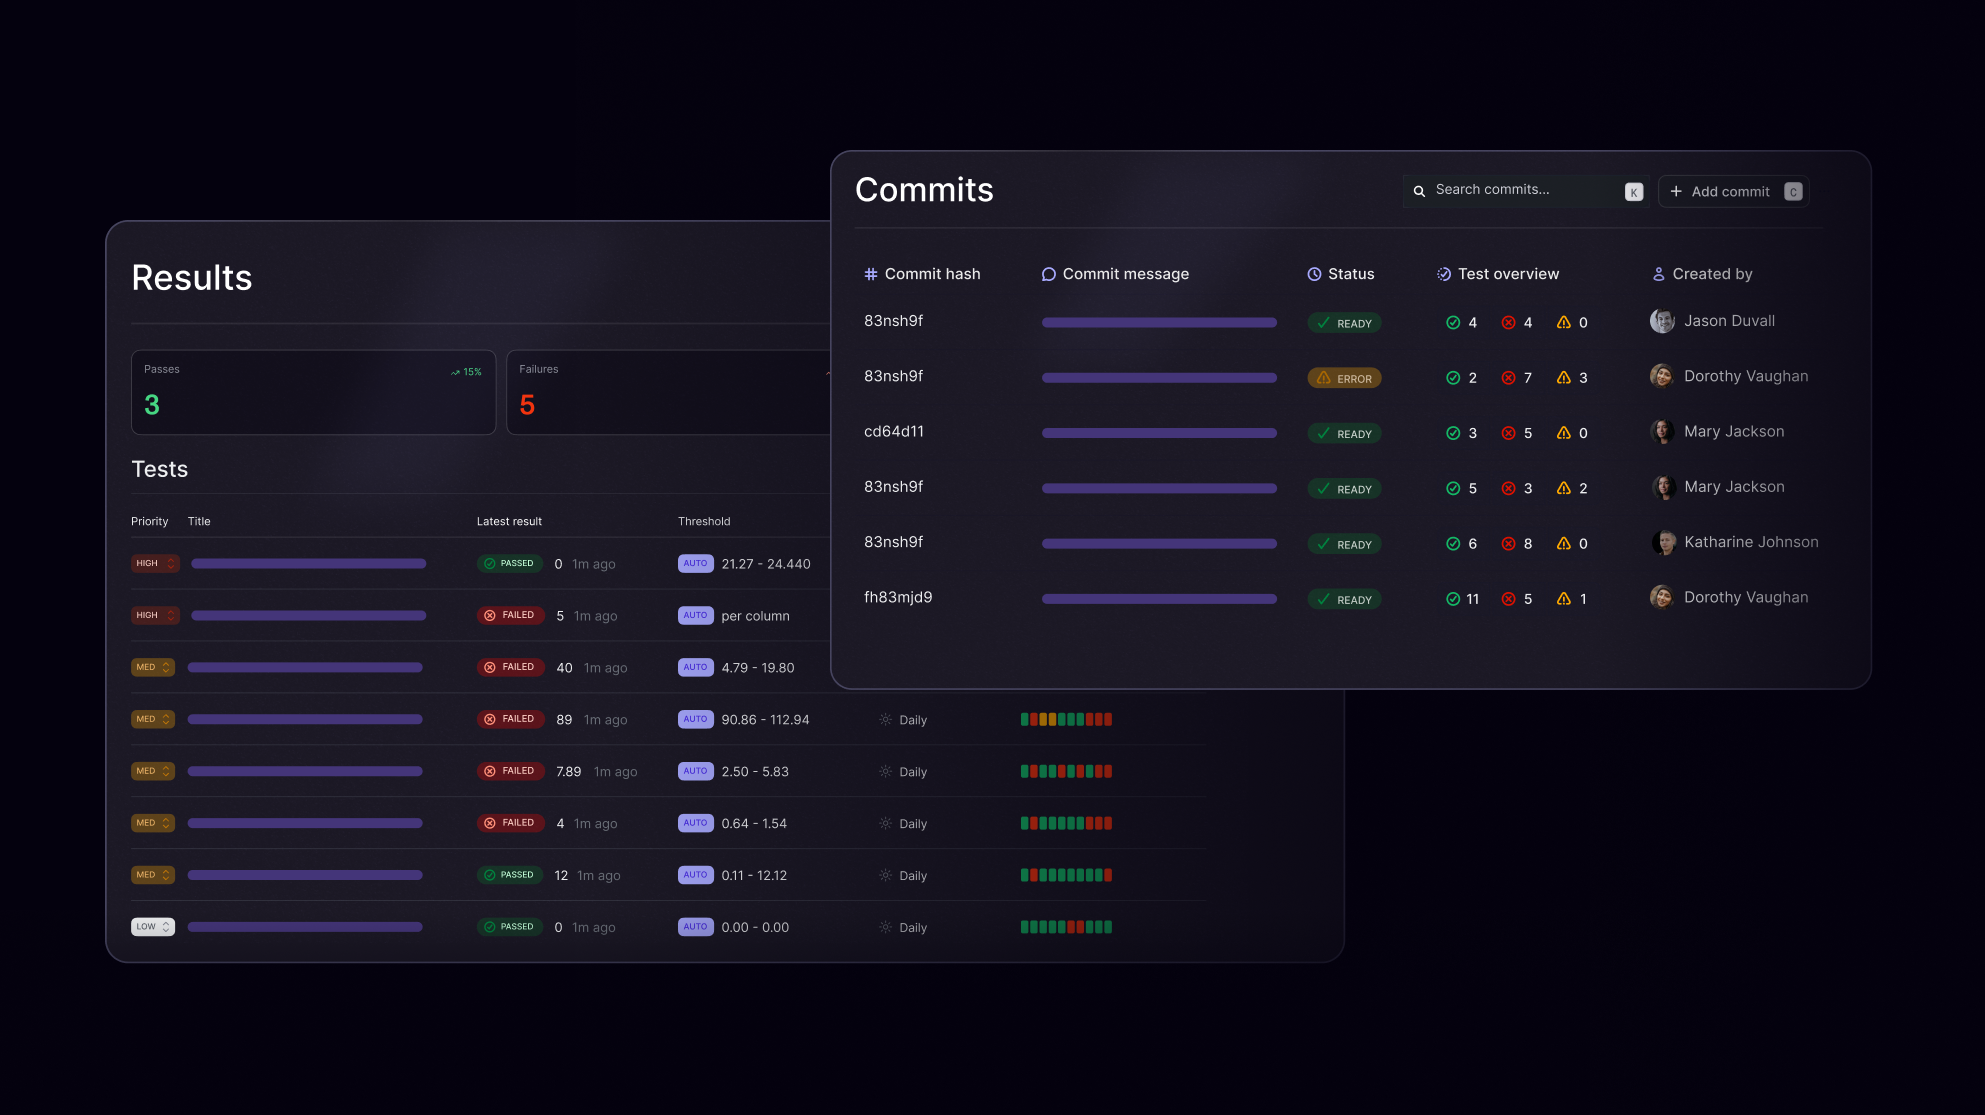The width and height of the screenshot is (1985, 1115).
Task: Click the person icon beside Created by
Action: click(x=1658, y=274)
